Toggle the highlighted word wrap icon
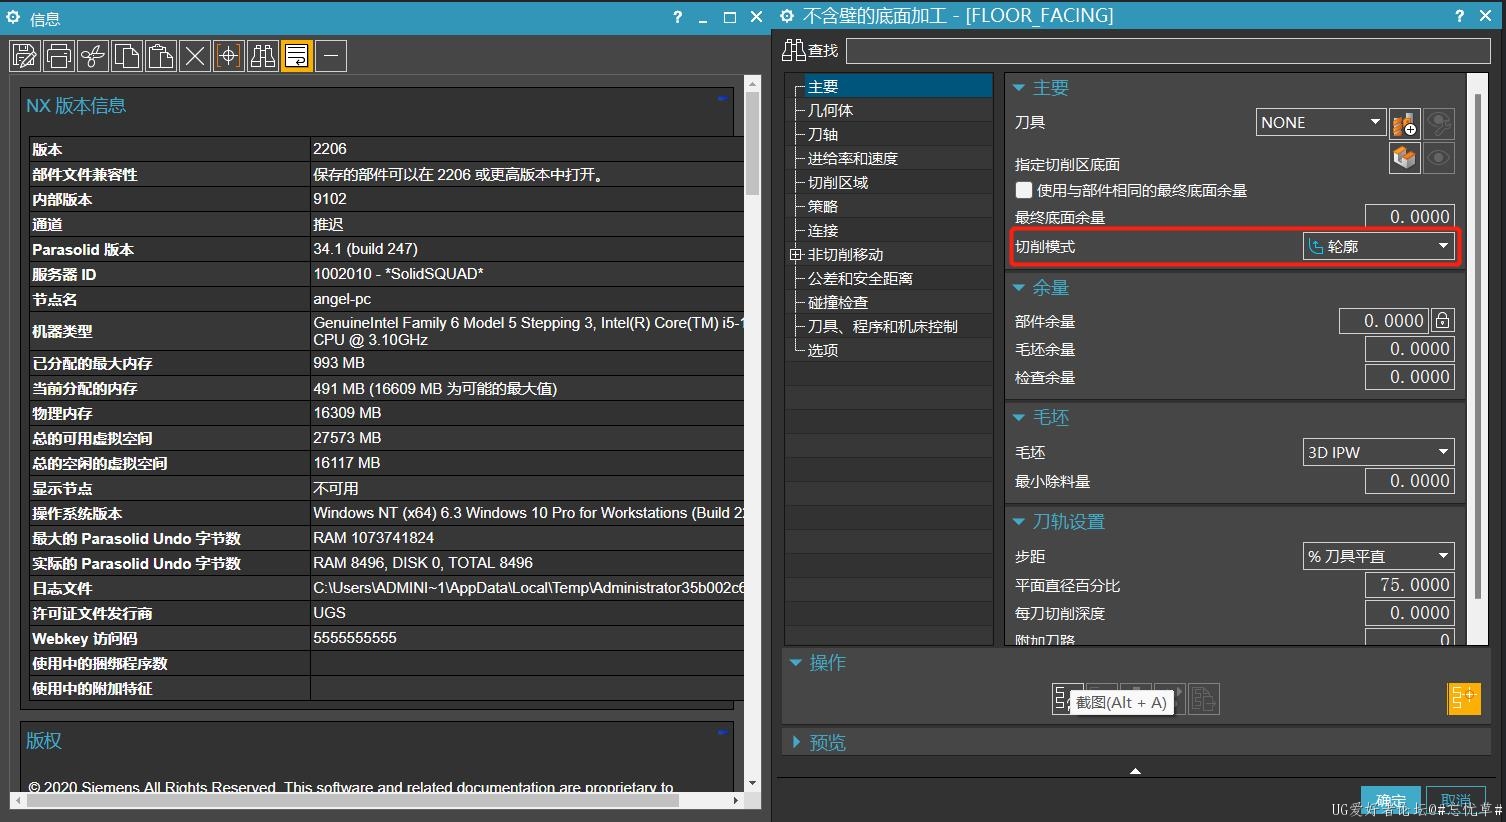1506x822 pixels. [297, 56]
